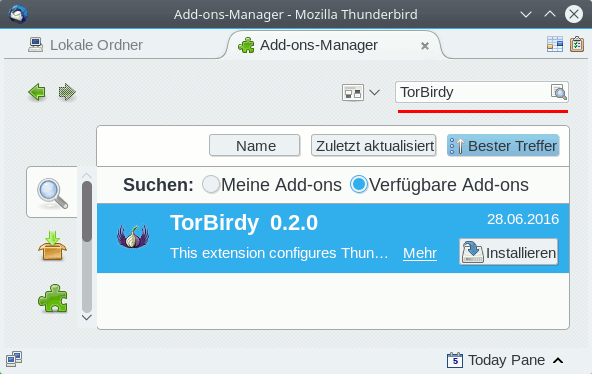Viewport: 592px width, 374px height.
Task: Open the Get Add-ons download box category
Action: (52, 246)
